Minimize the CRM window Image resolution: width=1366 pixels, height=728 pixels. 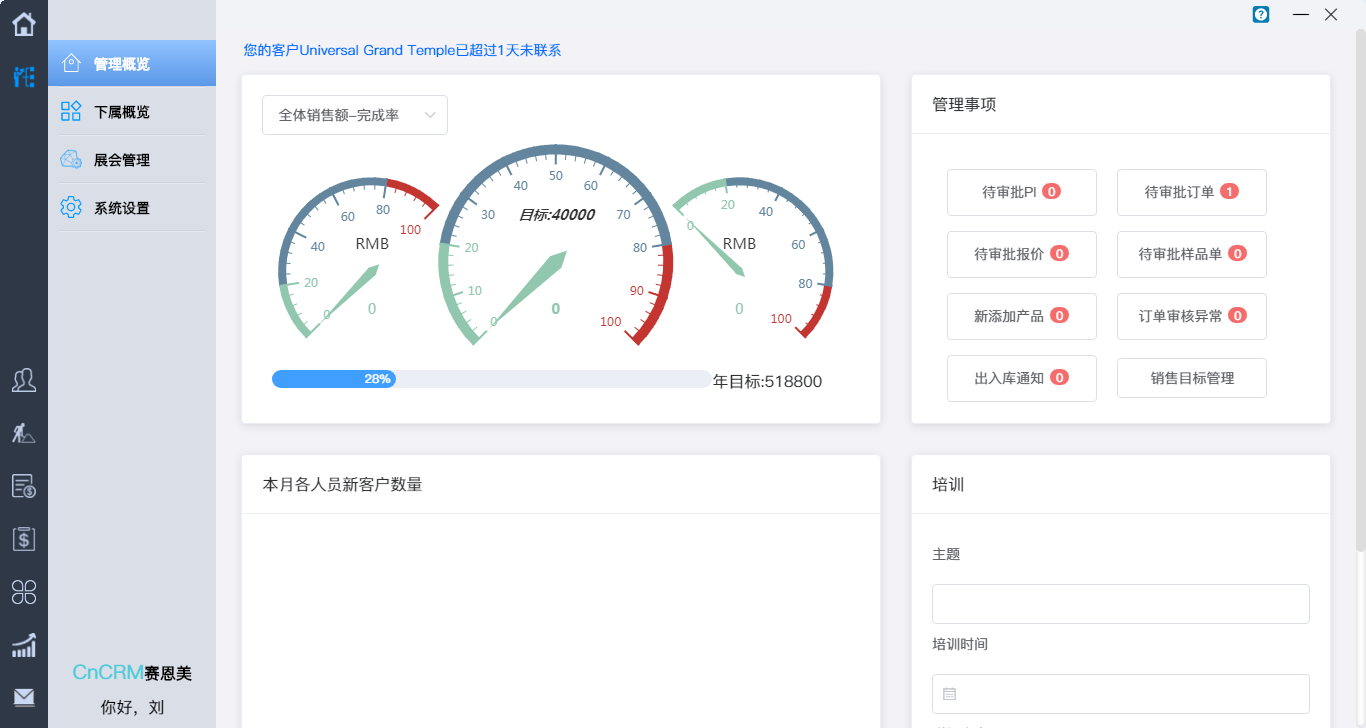[x=1301, y=15]
